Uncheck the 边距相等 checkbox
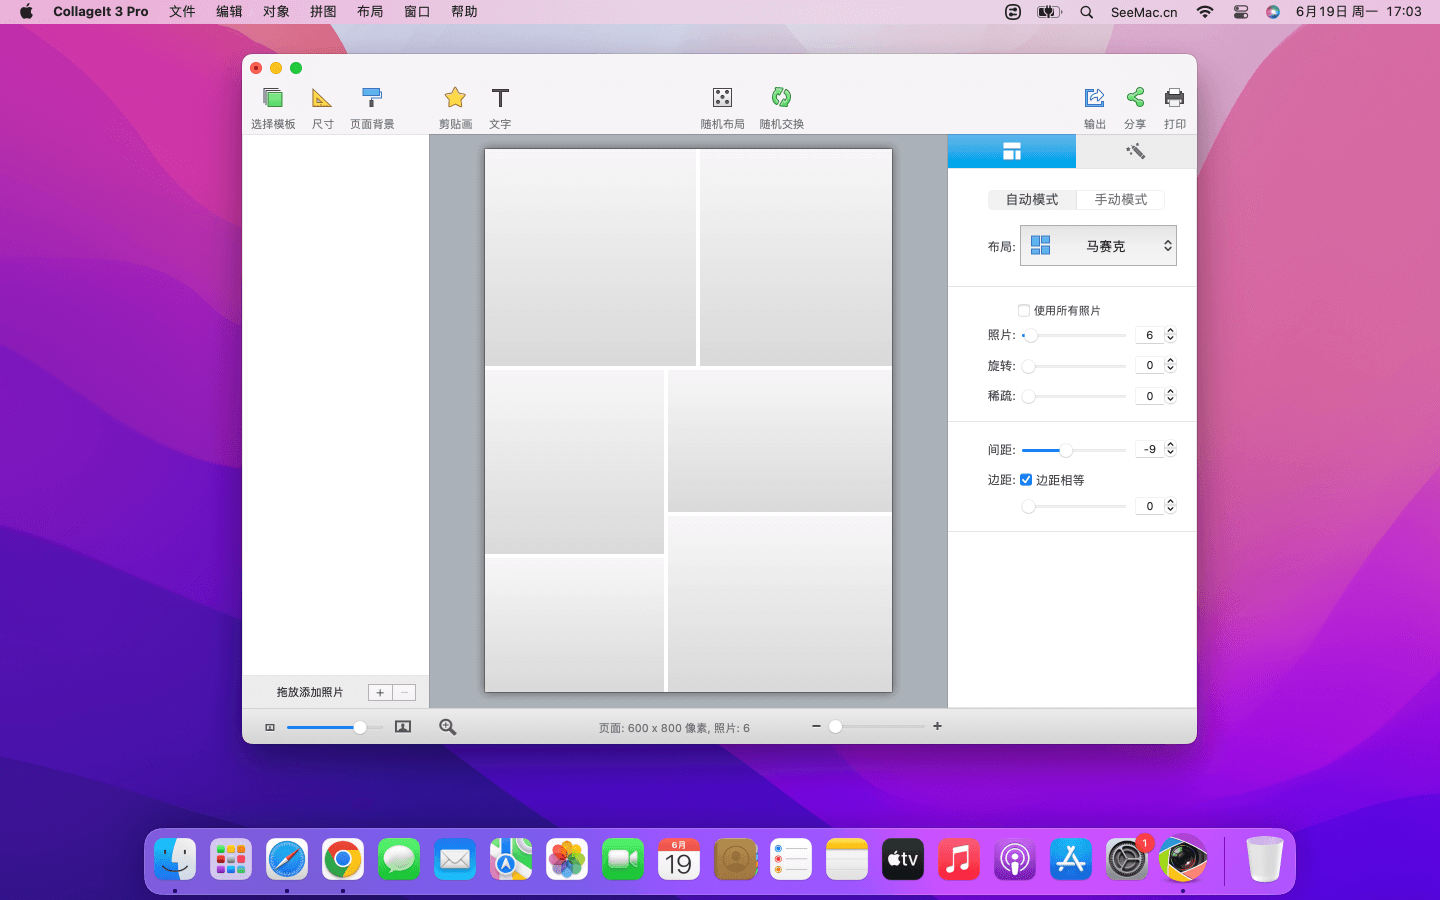Viewport: 1440px width, 900px height. [1026, 480]
